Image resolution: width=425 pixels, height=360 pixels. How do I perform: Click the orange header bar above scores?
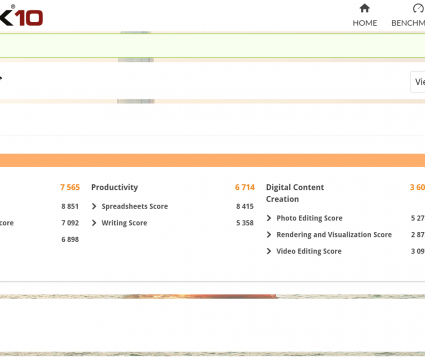point(212,160)
